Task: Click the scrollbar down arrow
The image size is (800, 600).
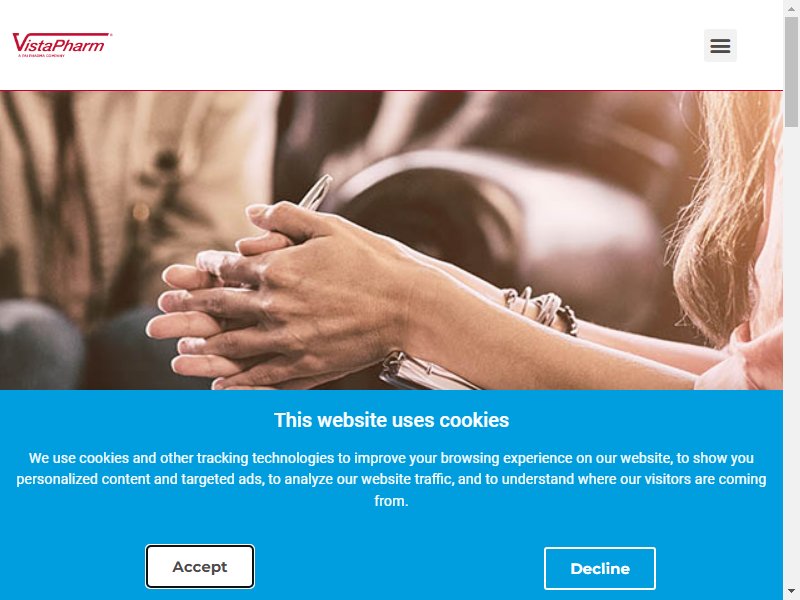Action: pos(791,591)
